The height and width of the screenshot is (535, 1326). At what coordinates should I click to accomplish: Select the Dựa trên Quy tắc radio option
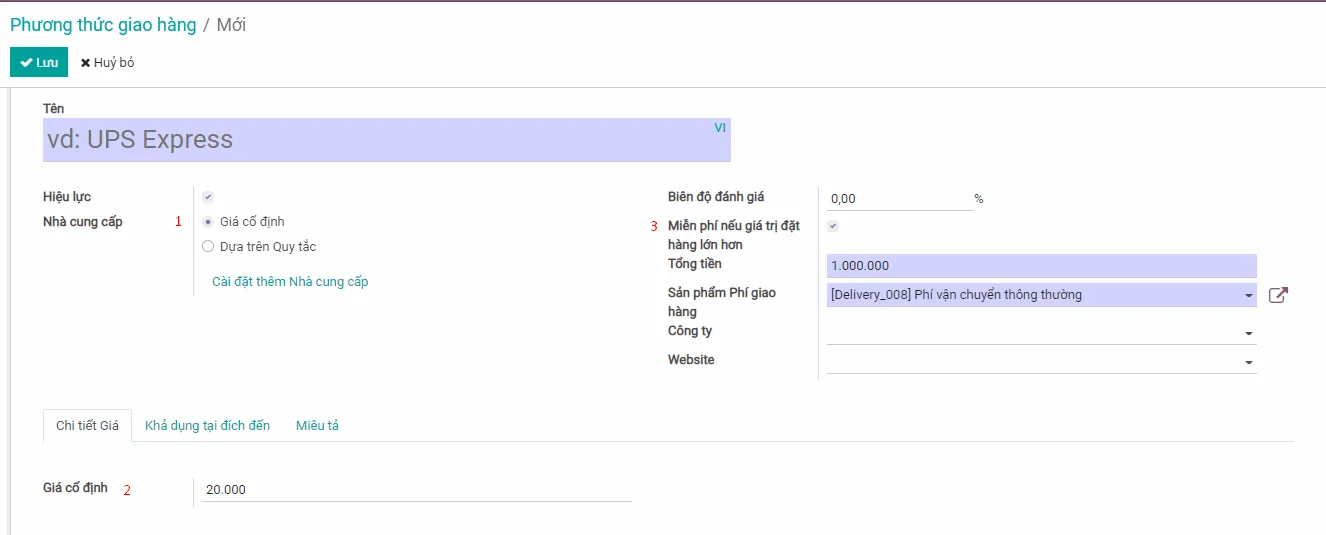click(208, 246)
